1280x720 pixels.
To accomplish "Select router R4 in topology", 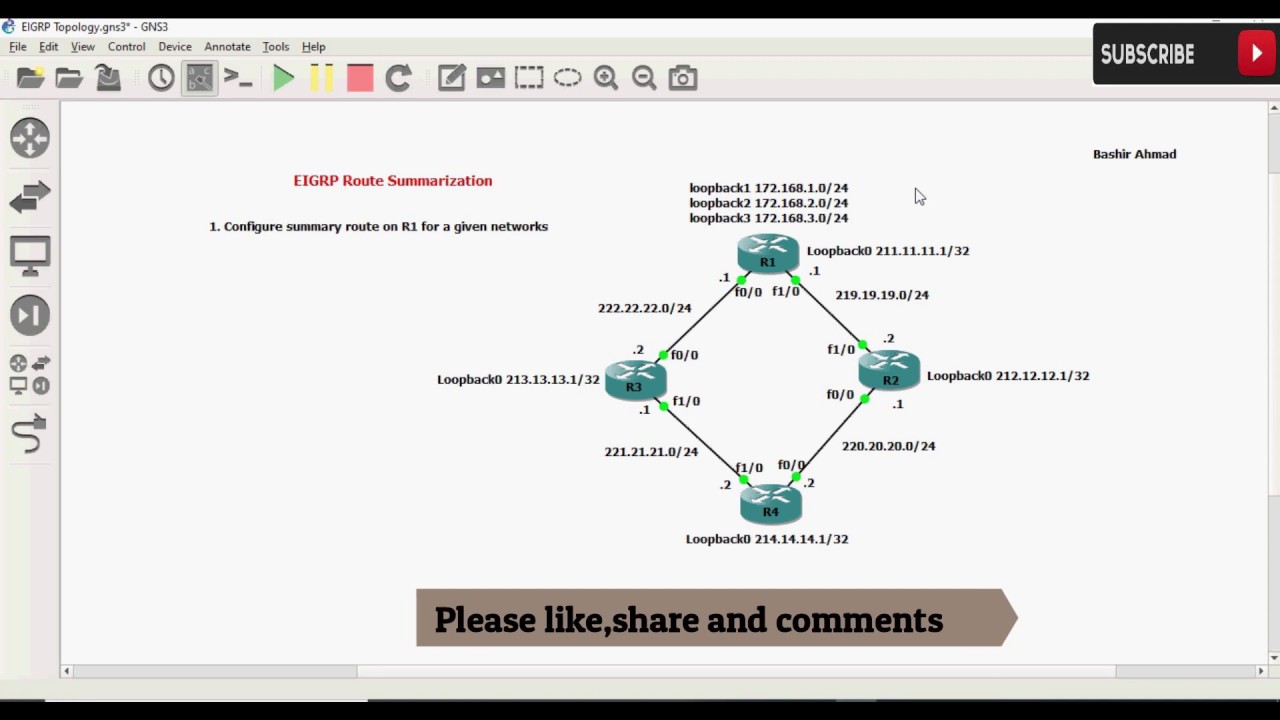I will [771, 504].
